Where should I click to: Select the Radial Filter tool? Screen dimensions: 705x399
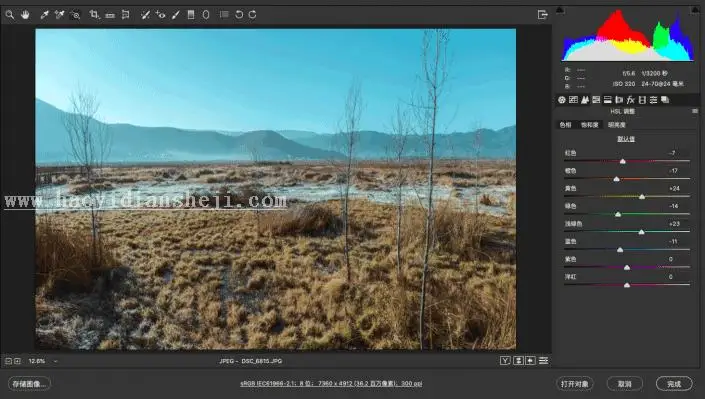tap(206, 15)
